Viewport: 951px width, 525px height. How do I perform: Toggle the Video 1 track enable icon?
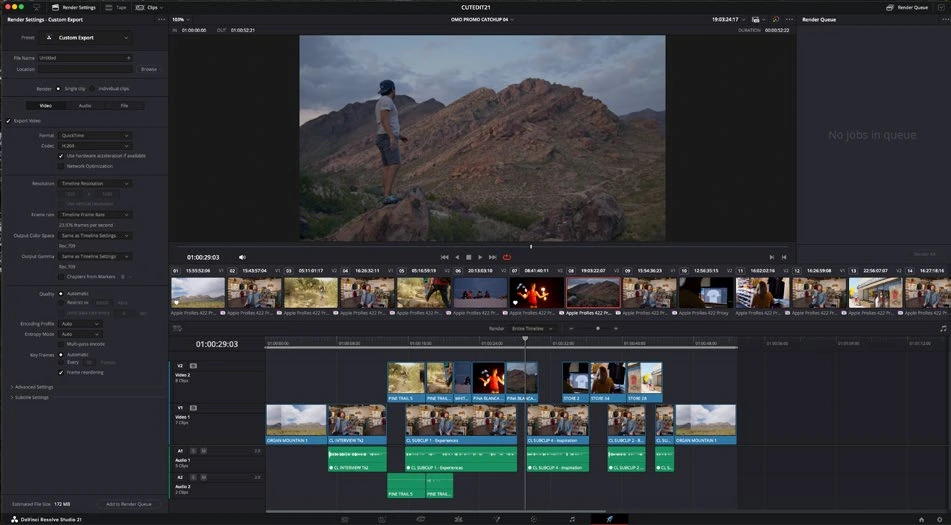(193, 408)
